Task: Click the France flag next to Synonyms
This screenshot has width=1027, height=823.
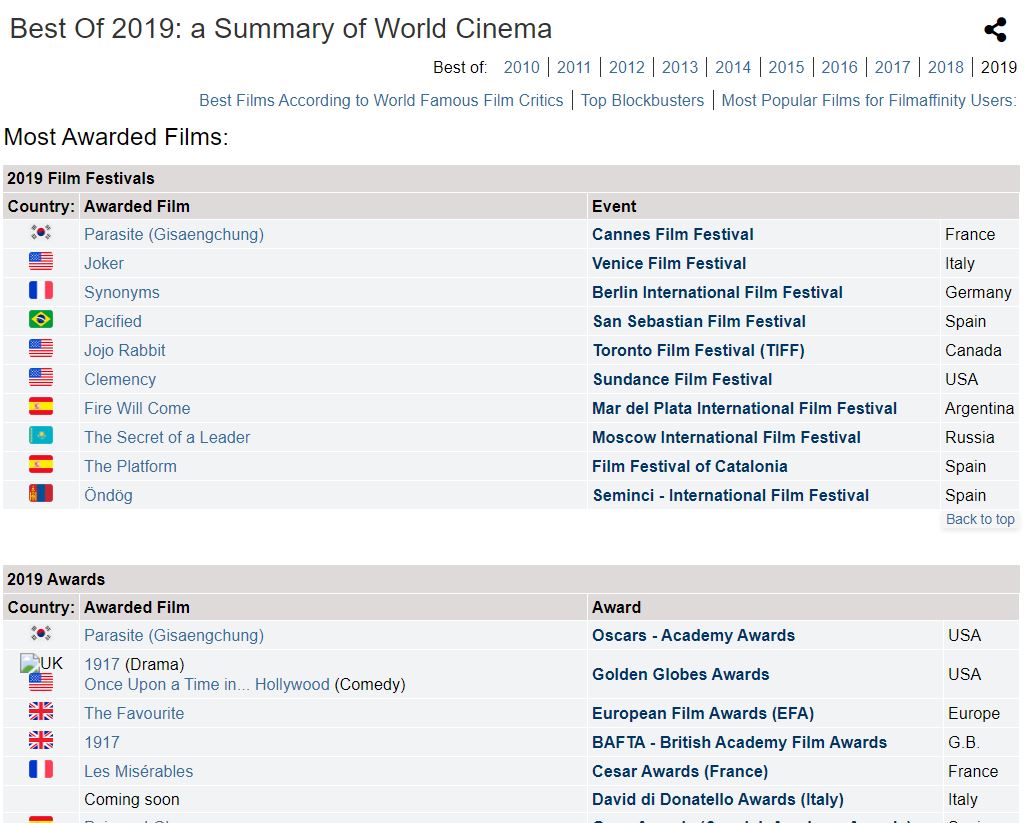Action: pyautogui.click(x=41, y=291)
